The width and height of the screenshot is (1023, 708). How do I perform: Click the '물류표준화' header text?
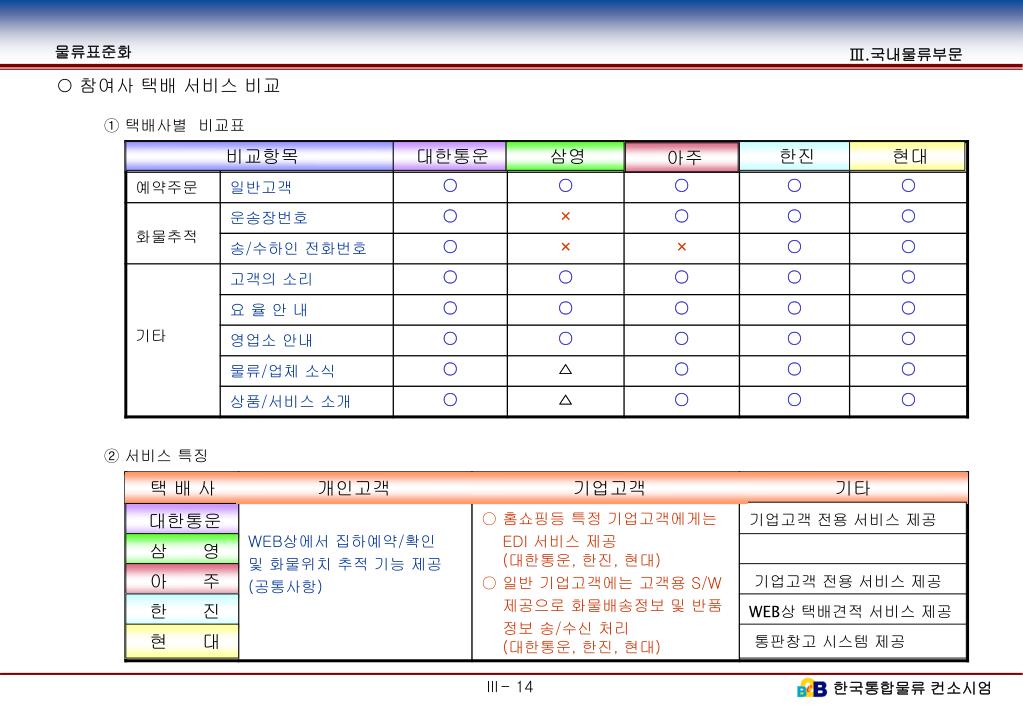point(93,52)
